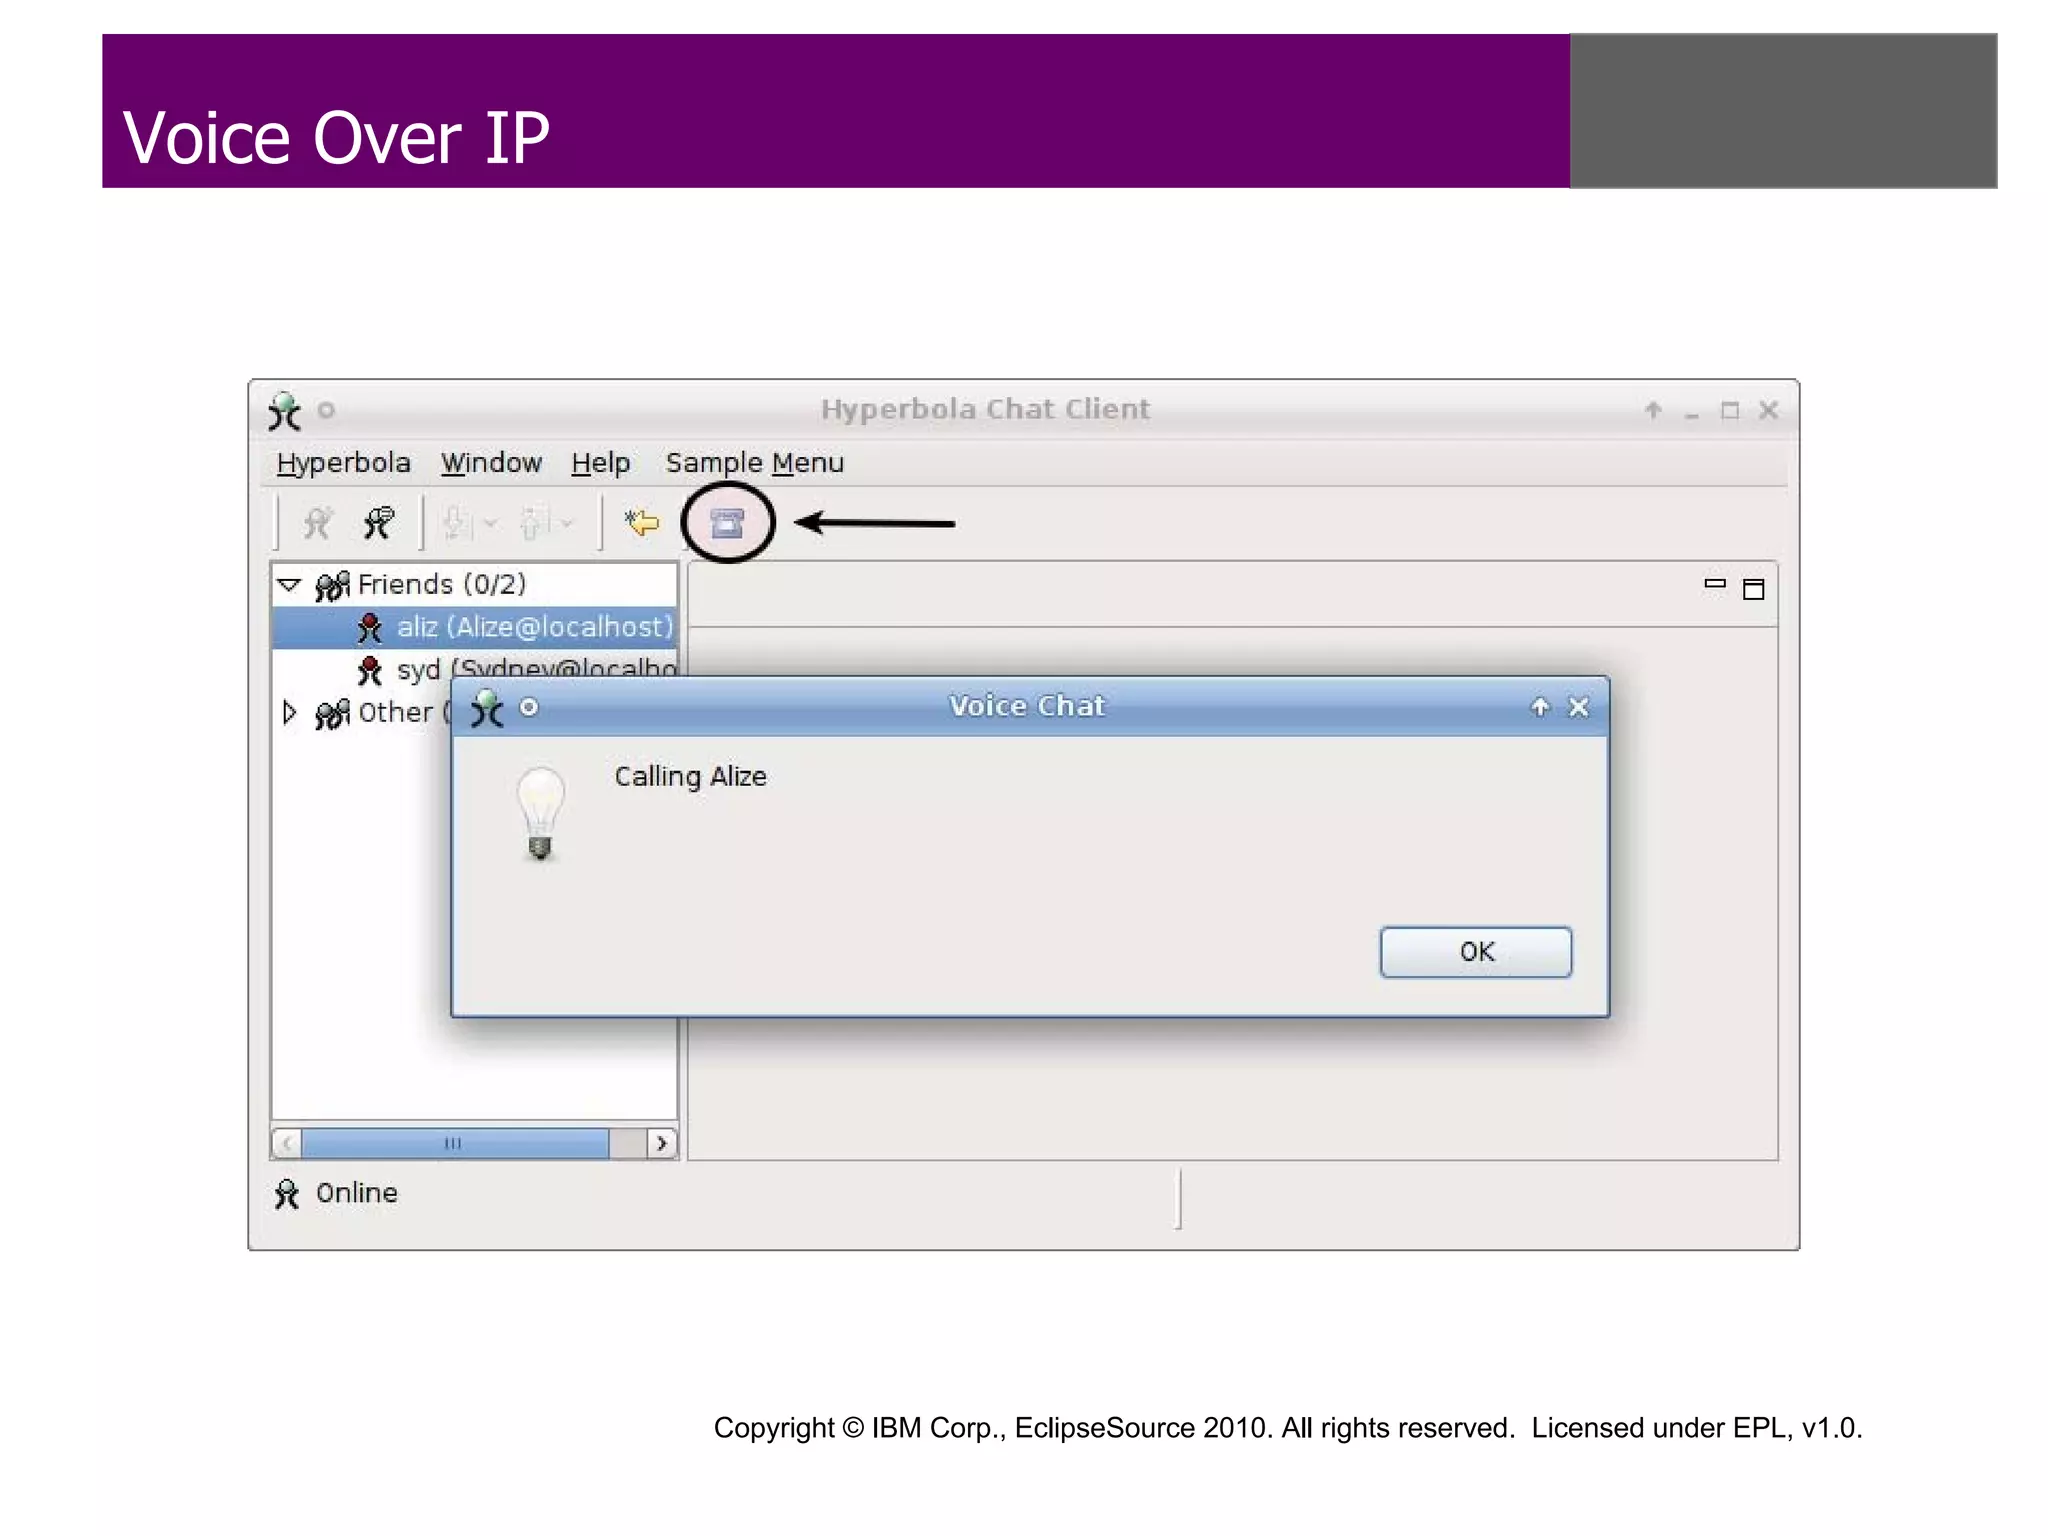Click the small circle button in Voice Chat titlebar
Screen dimensions: 2048x1536
529,707
